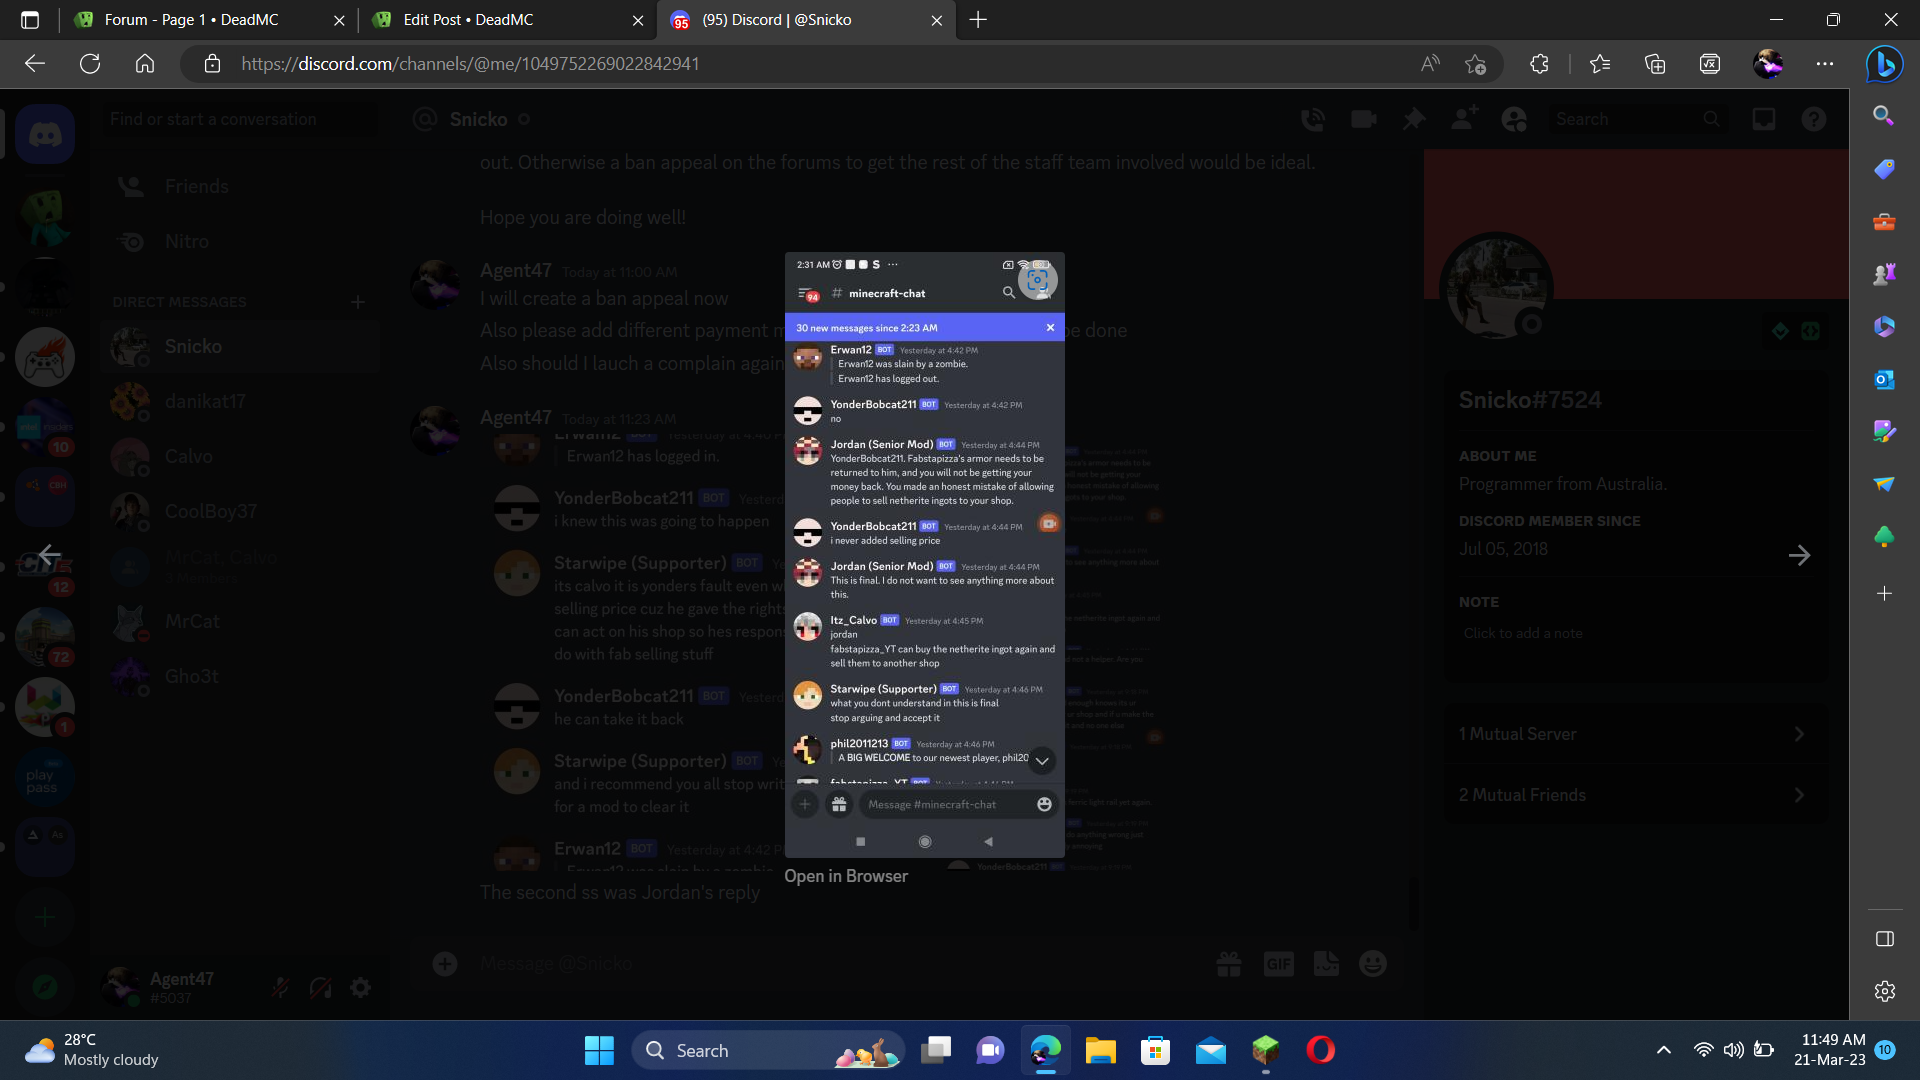Open Edge sidebar settings gear
1920x1080 pixels.
1885,991
